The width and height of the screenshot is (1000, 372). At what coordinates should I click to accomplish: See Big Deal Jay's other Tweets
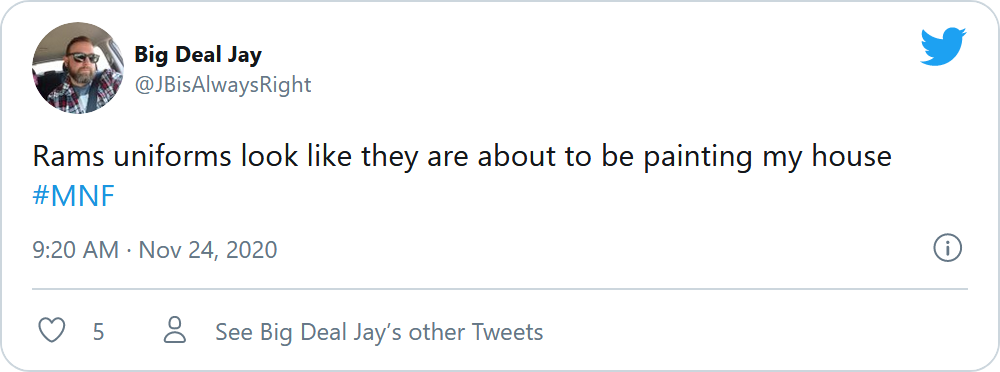pyautogui.click(x=379, y=332)
